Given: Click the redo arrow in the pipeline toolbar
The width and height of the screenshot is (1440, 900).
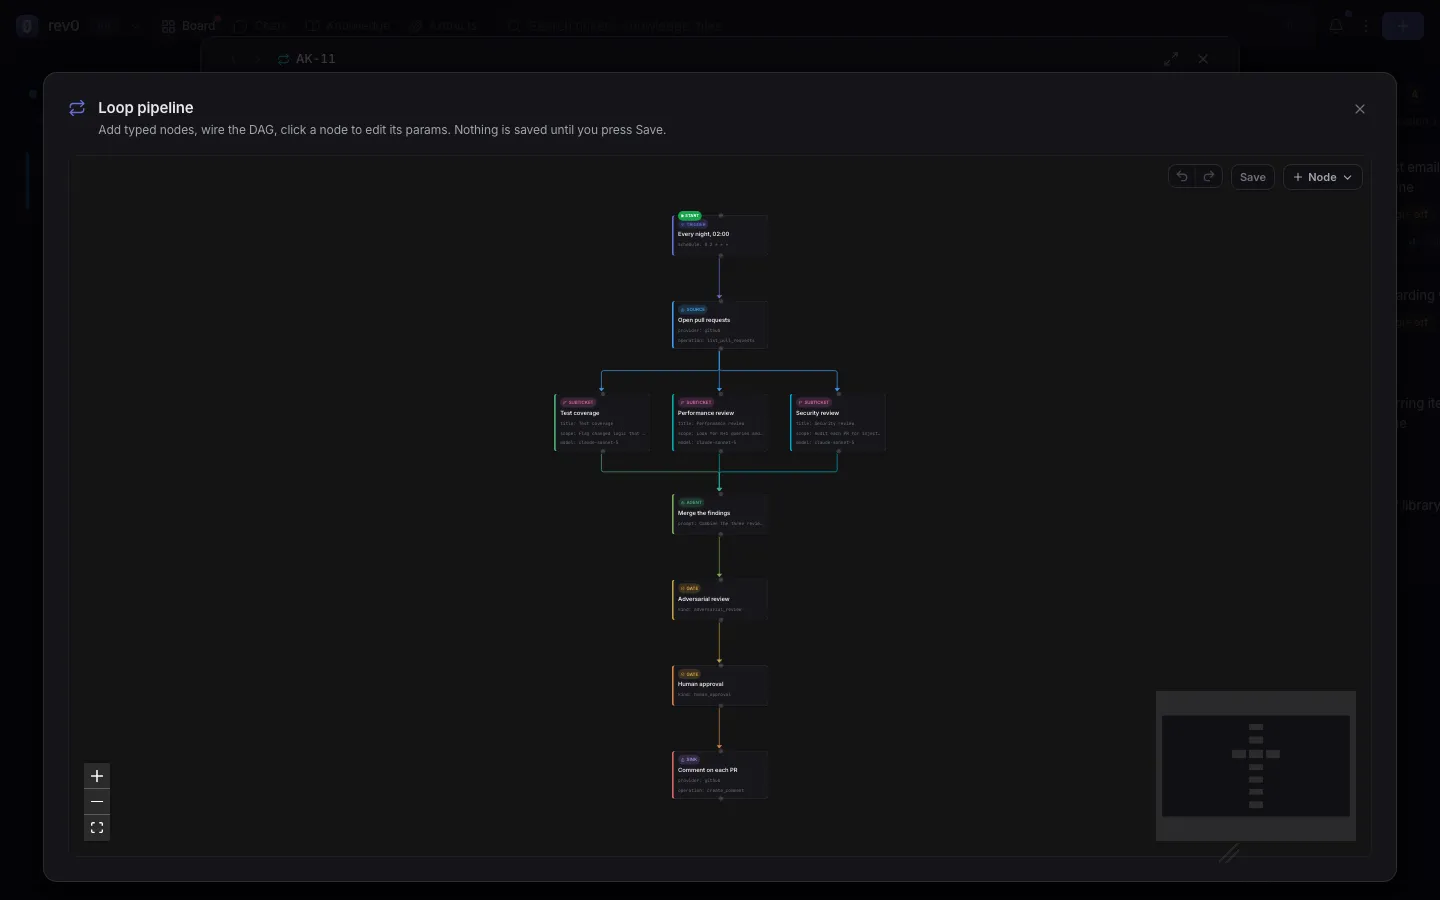Looking at the screenshot, I should coord(1210,177).
